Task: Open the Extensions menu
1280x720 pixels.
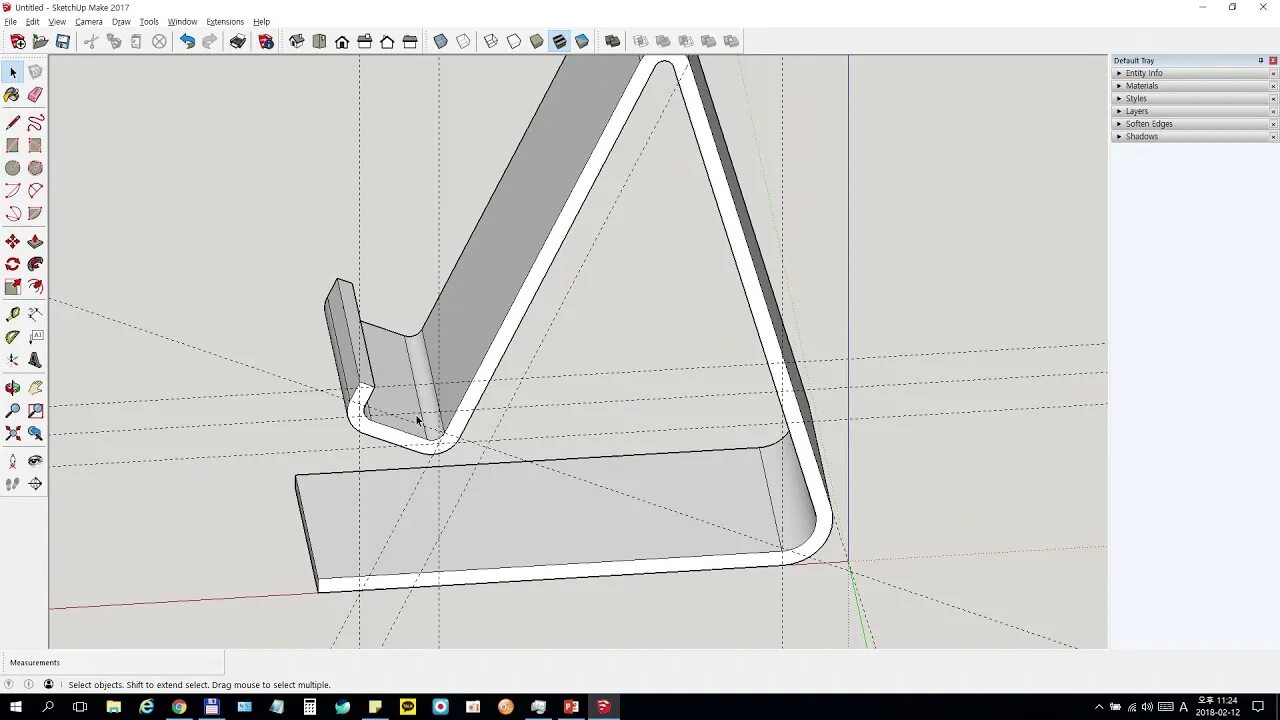Action: pos(225,22)
